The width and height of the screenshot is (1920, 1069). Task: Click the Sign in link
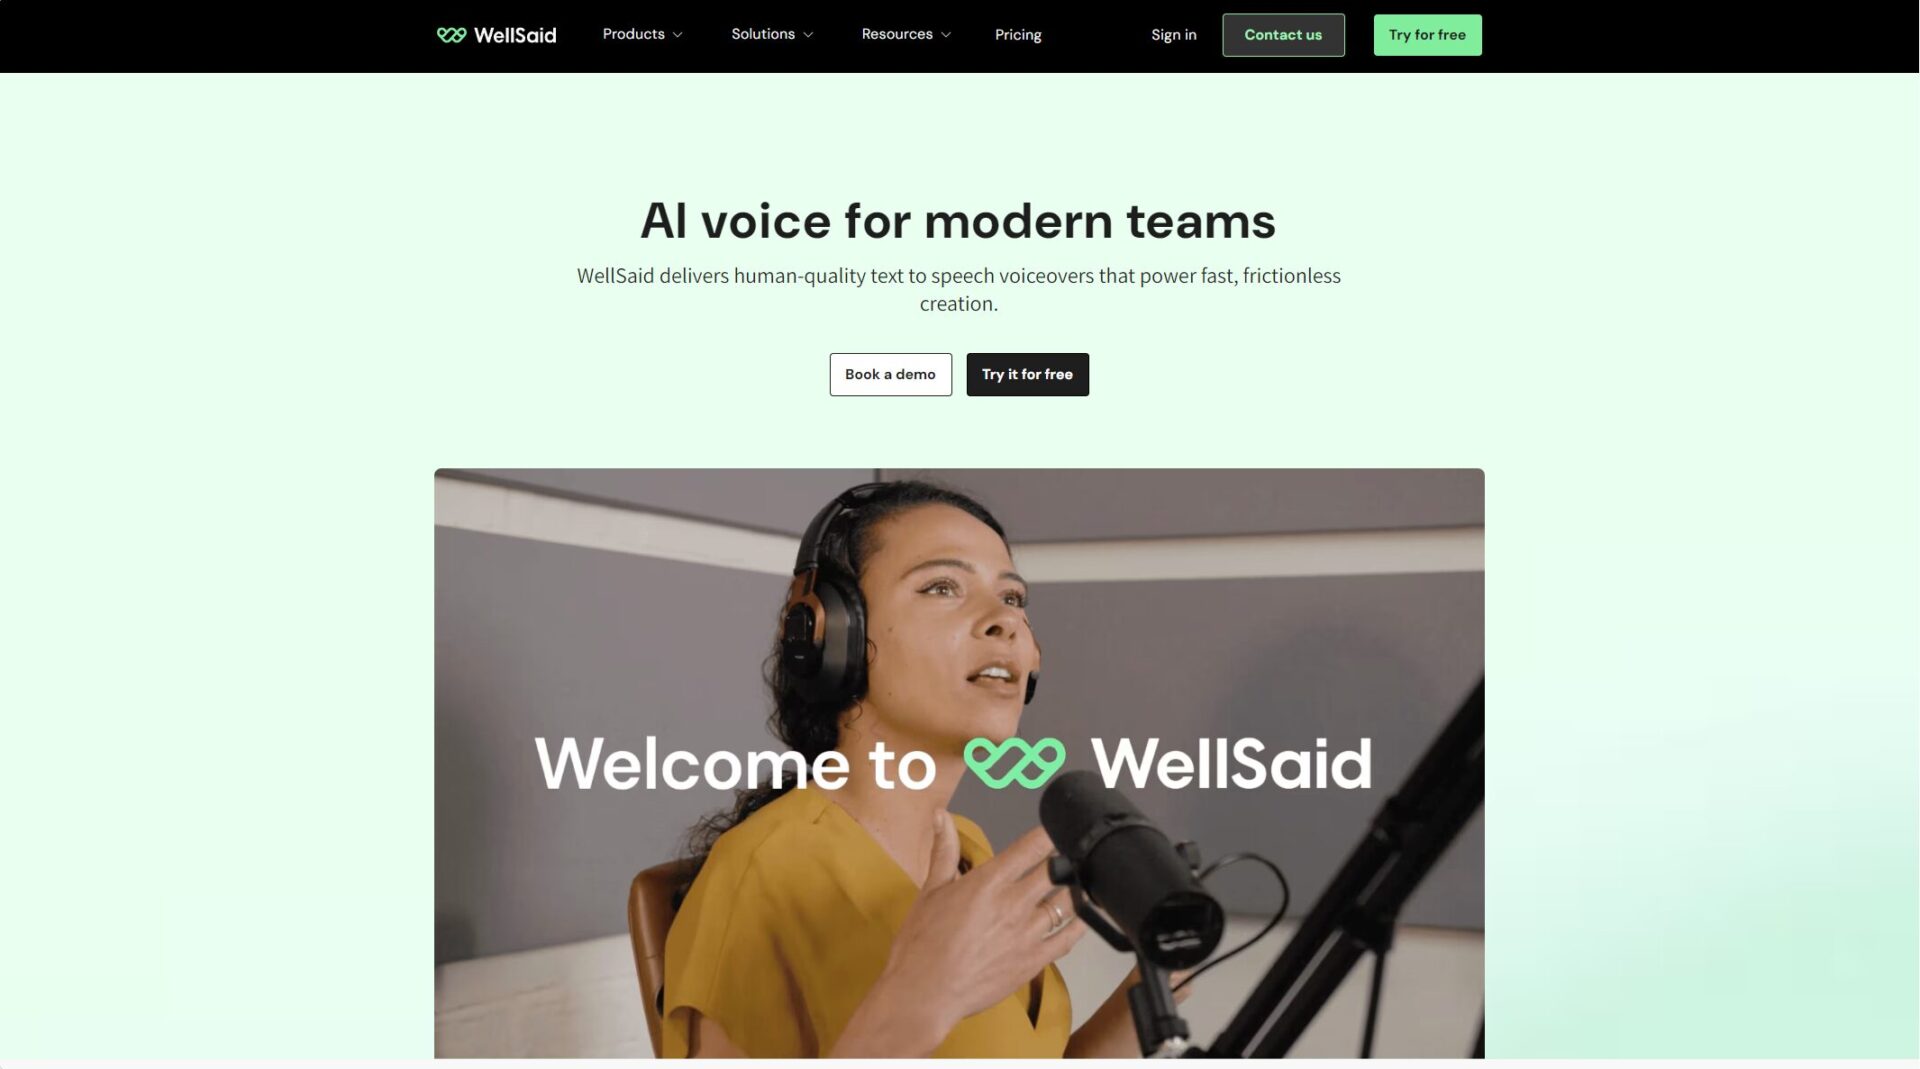pos(1173,35)
